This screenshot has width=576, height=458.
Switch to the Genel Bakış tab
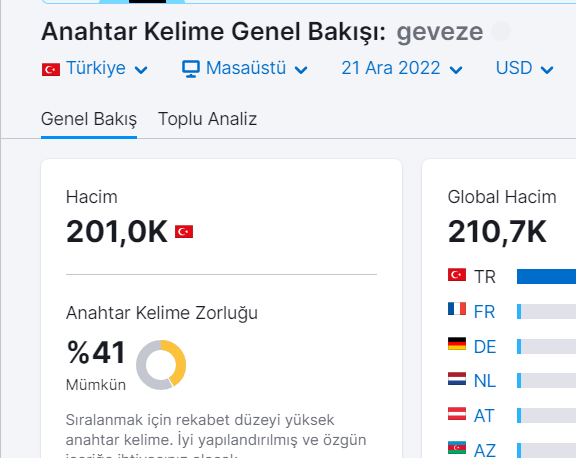(89, 119)
